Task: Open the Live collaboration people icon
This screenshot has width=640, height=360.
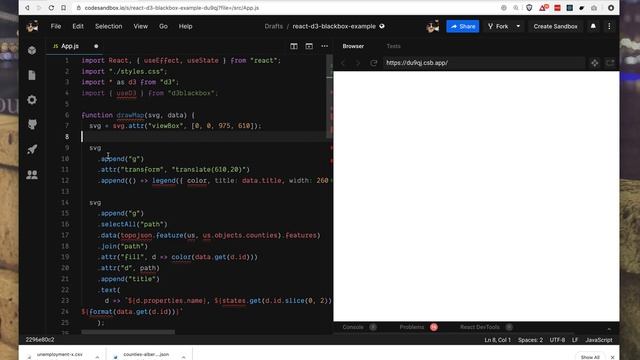Action: 32,175
